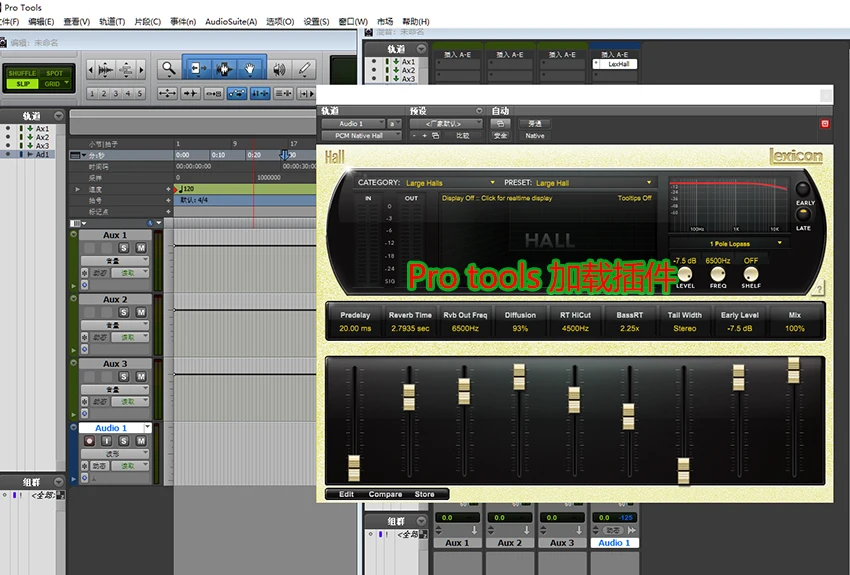Toggle input monitoring on Audio 1 track

(106, 441)
